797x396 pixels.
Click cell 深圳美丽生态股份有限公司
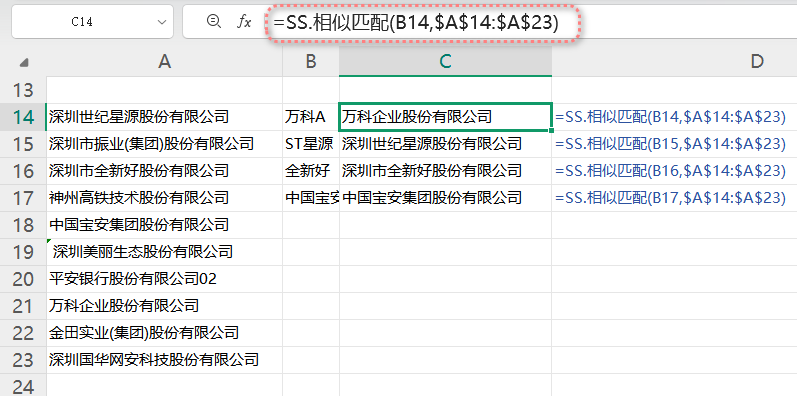point(164,252)
